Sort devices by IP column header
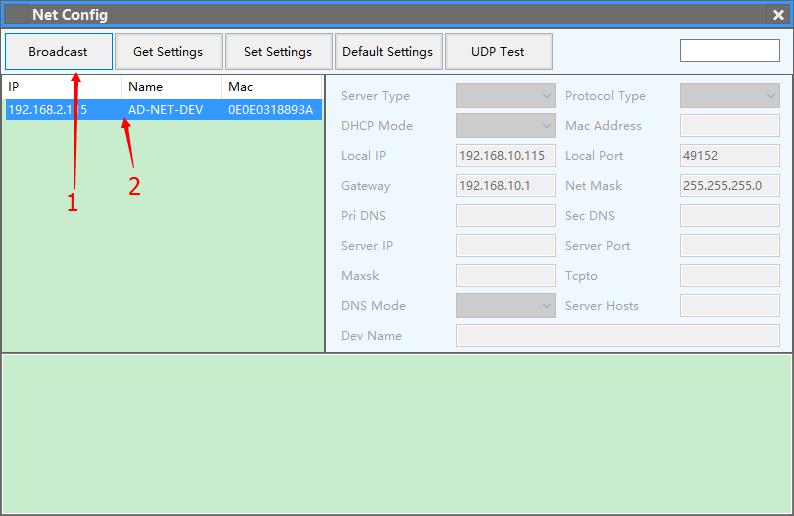Viewport: 794px width, 516px height. [62, 87]
